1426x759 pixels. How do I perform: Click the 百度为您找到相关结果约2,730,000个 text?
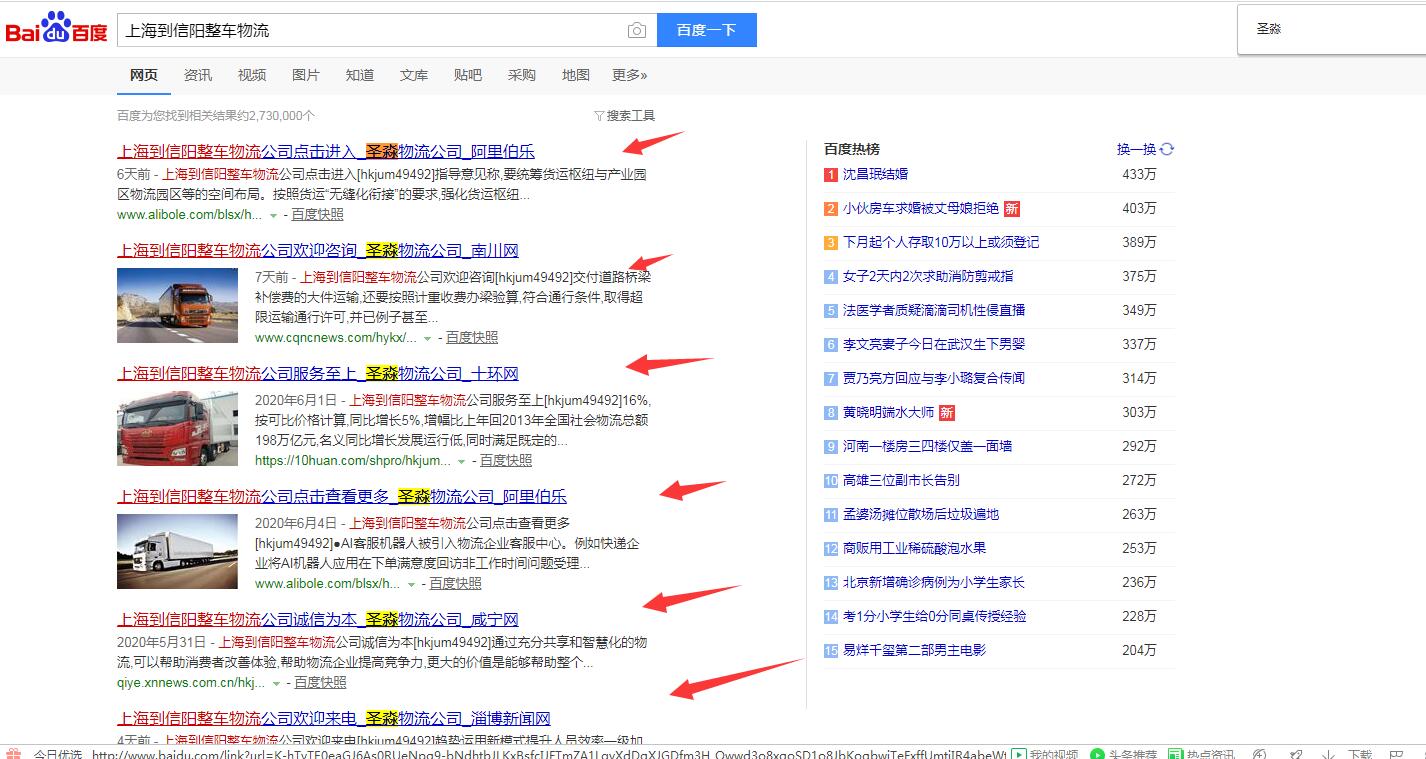pyautogui.click(x=216, y=116)
